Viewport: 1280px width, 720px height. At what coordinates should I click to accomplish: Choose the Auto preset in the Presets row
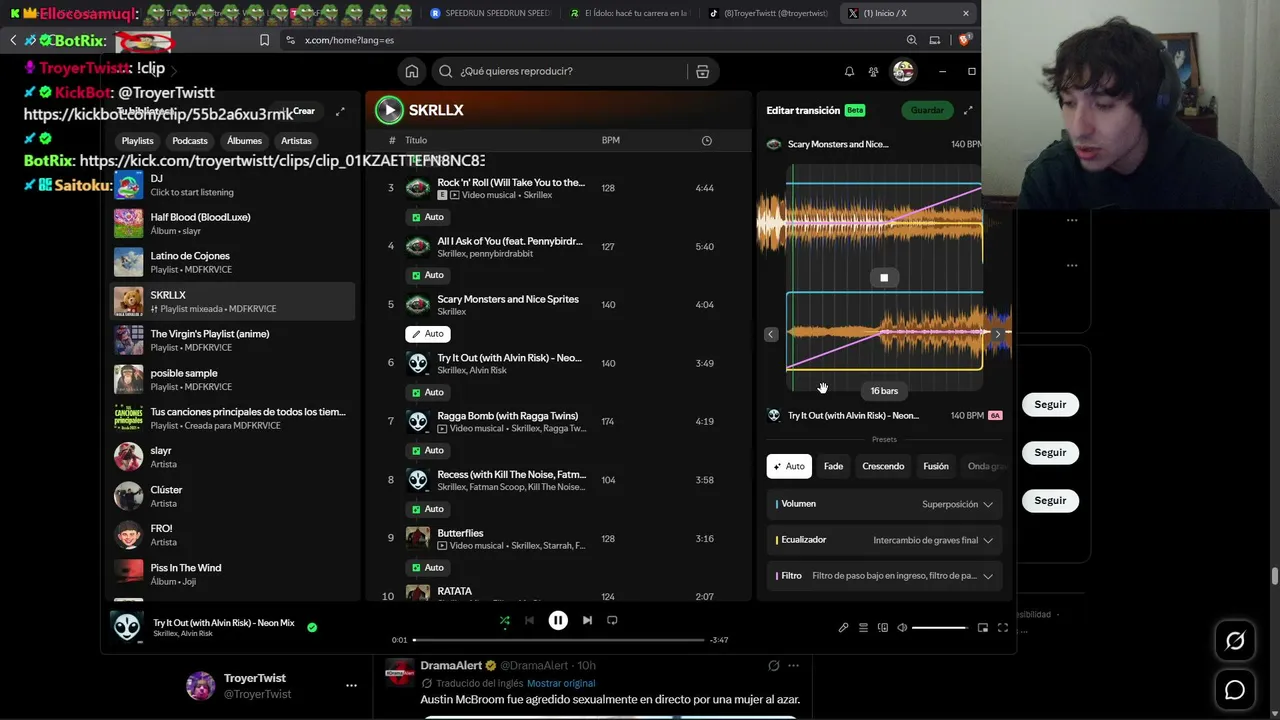pos(789,466)
